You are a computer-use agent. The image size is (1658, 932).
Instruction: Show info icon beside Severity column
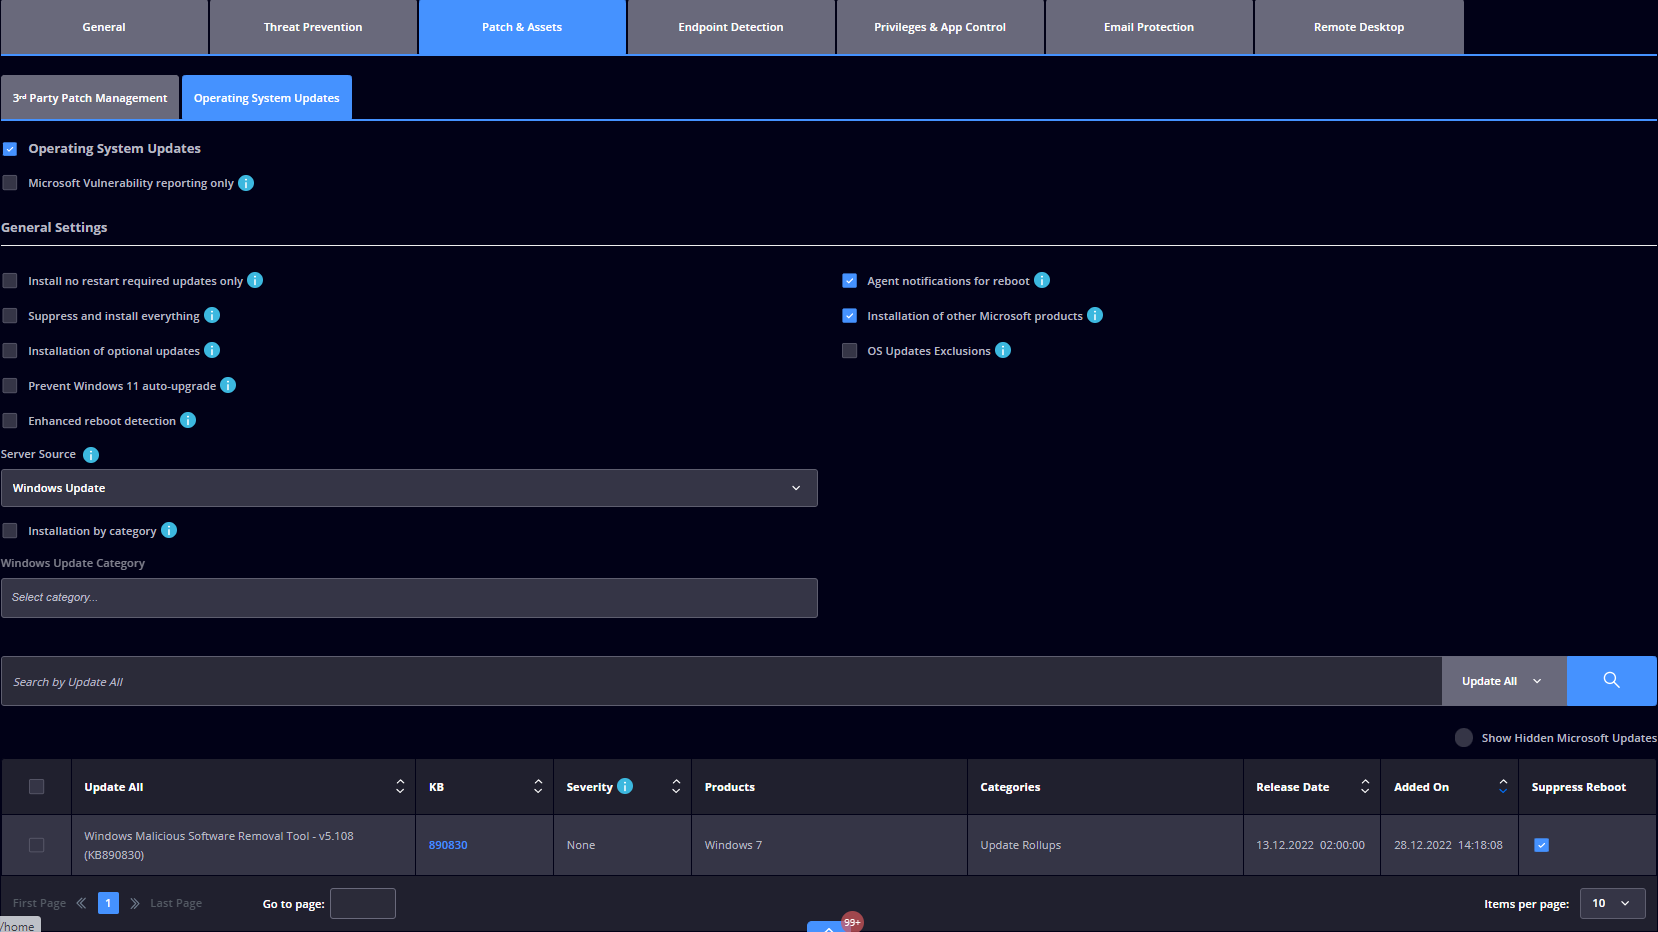click(625, 786)
